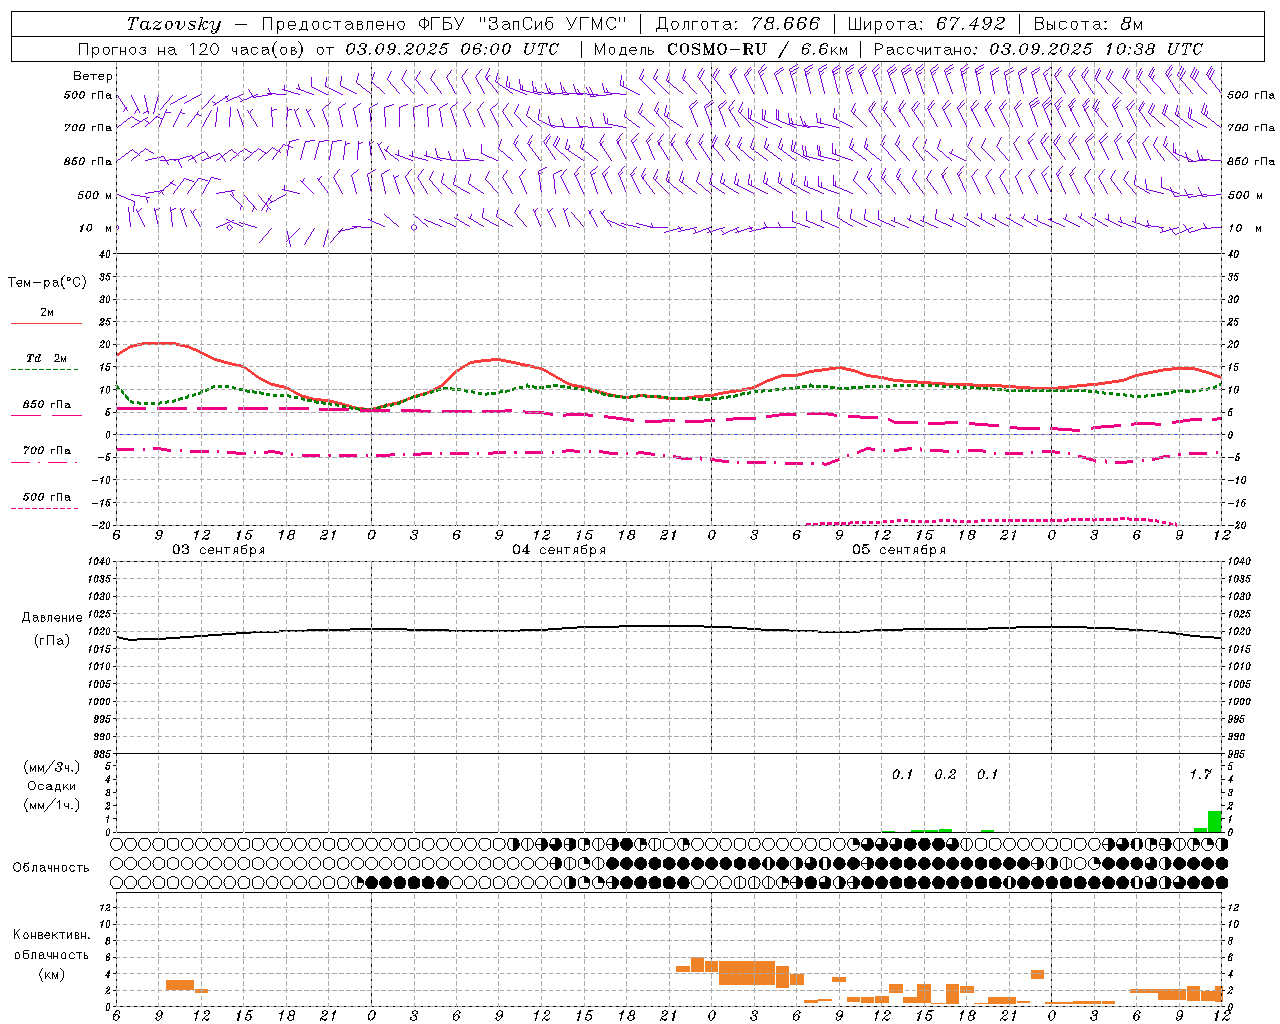Click the "Td 2м" dew point legend

point(47,358)
